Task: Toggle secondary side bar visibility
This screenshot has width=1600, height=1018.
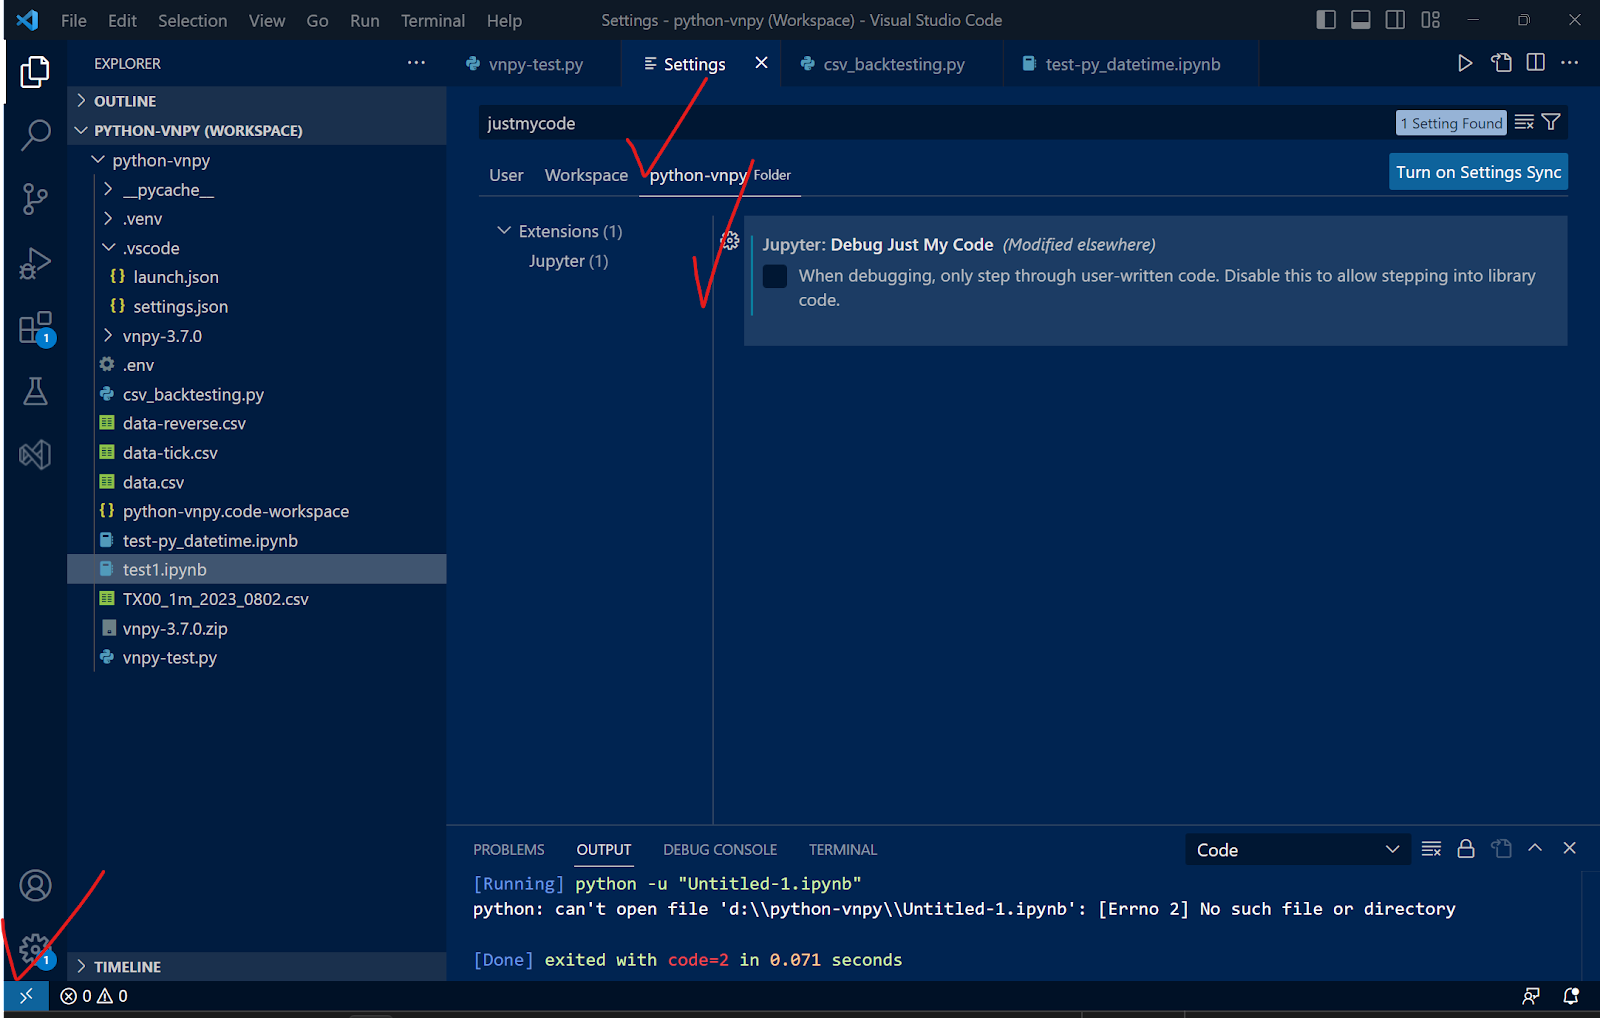Action: [x=1396, y=20]
